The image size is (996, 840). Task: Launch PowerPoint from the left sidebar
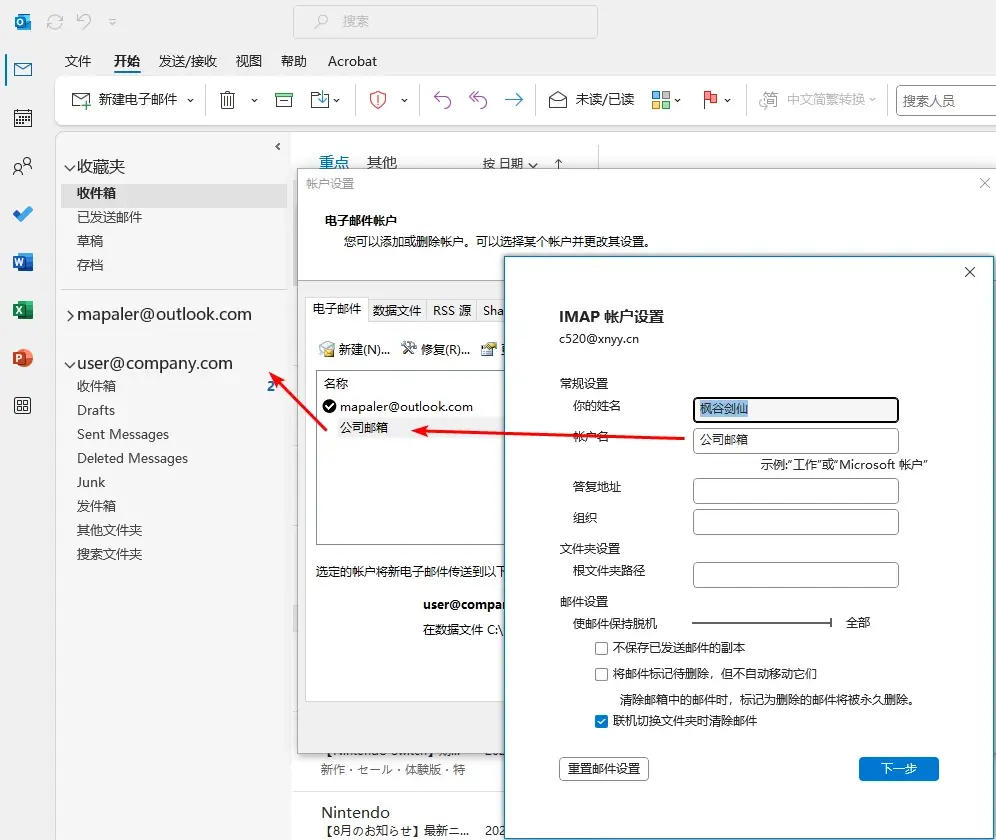pos(22,358)
